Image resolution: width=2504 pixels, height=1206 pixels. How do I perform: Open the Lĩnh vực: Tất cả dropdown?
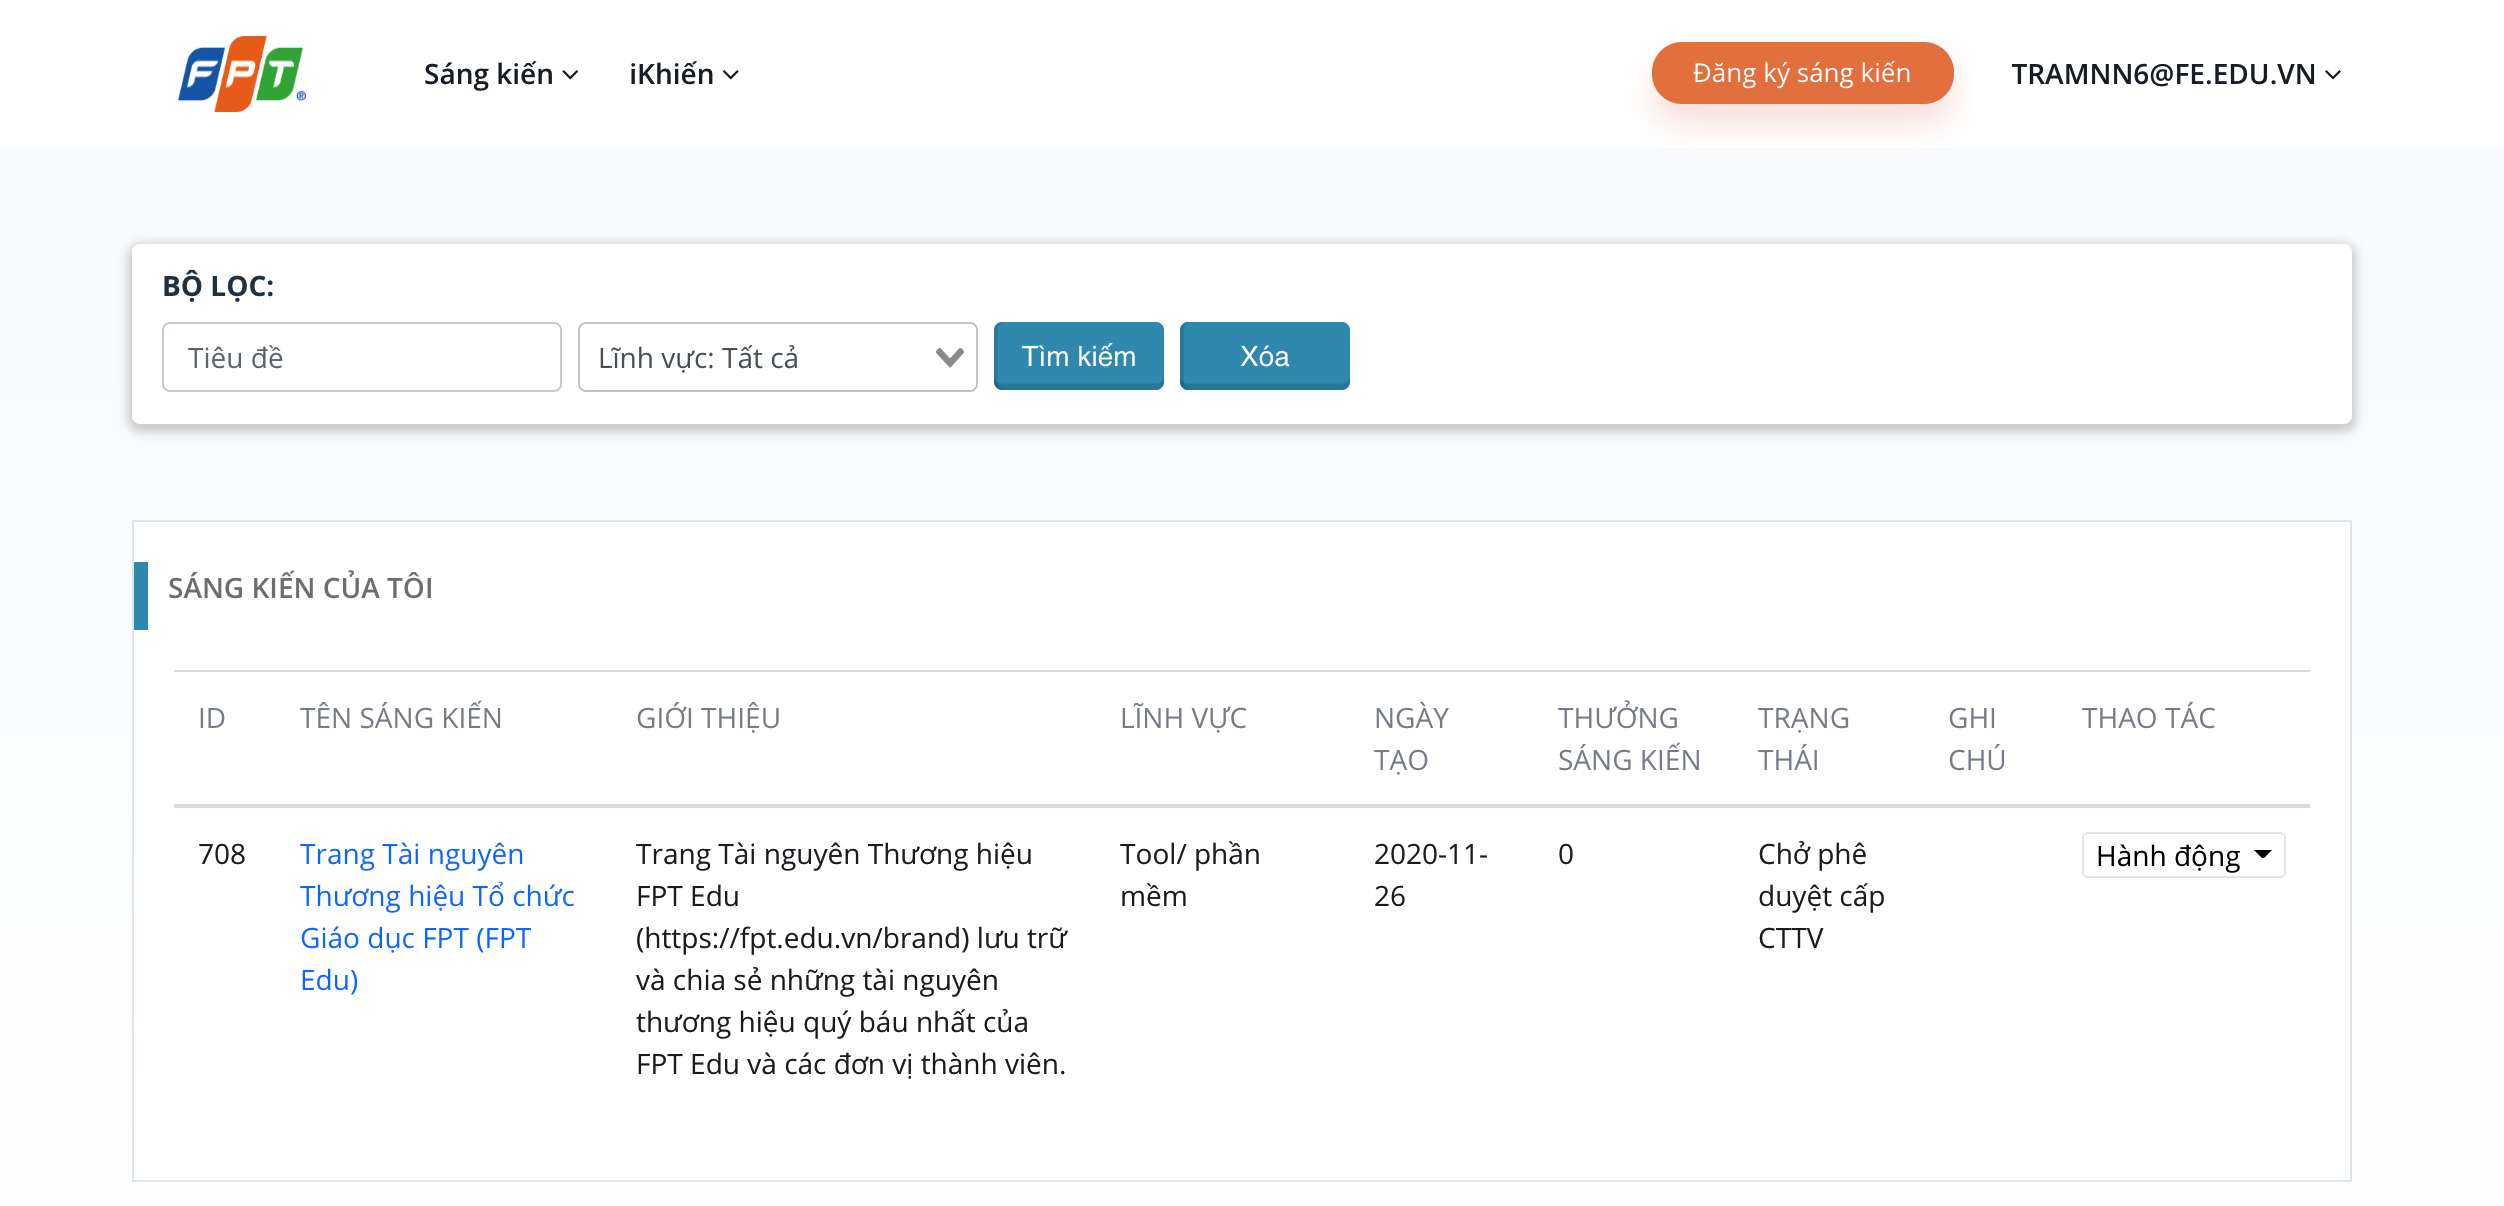coord(776,357)
